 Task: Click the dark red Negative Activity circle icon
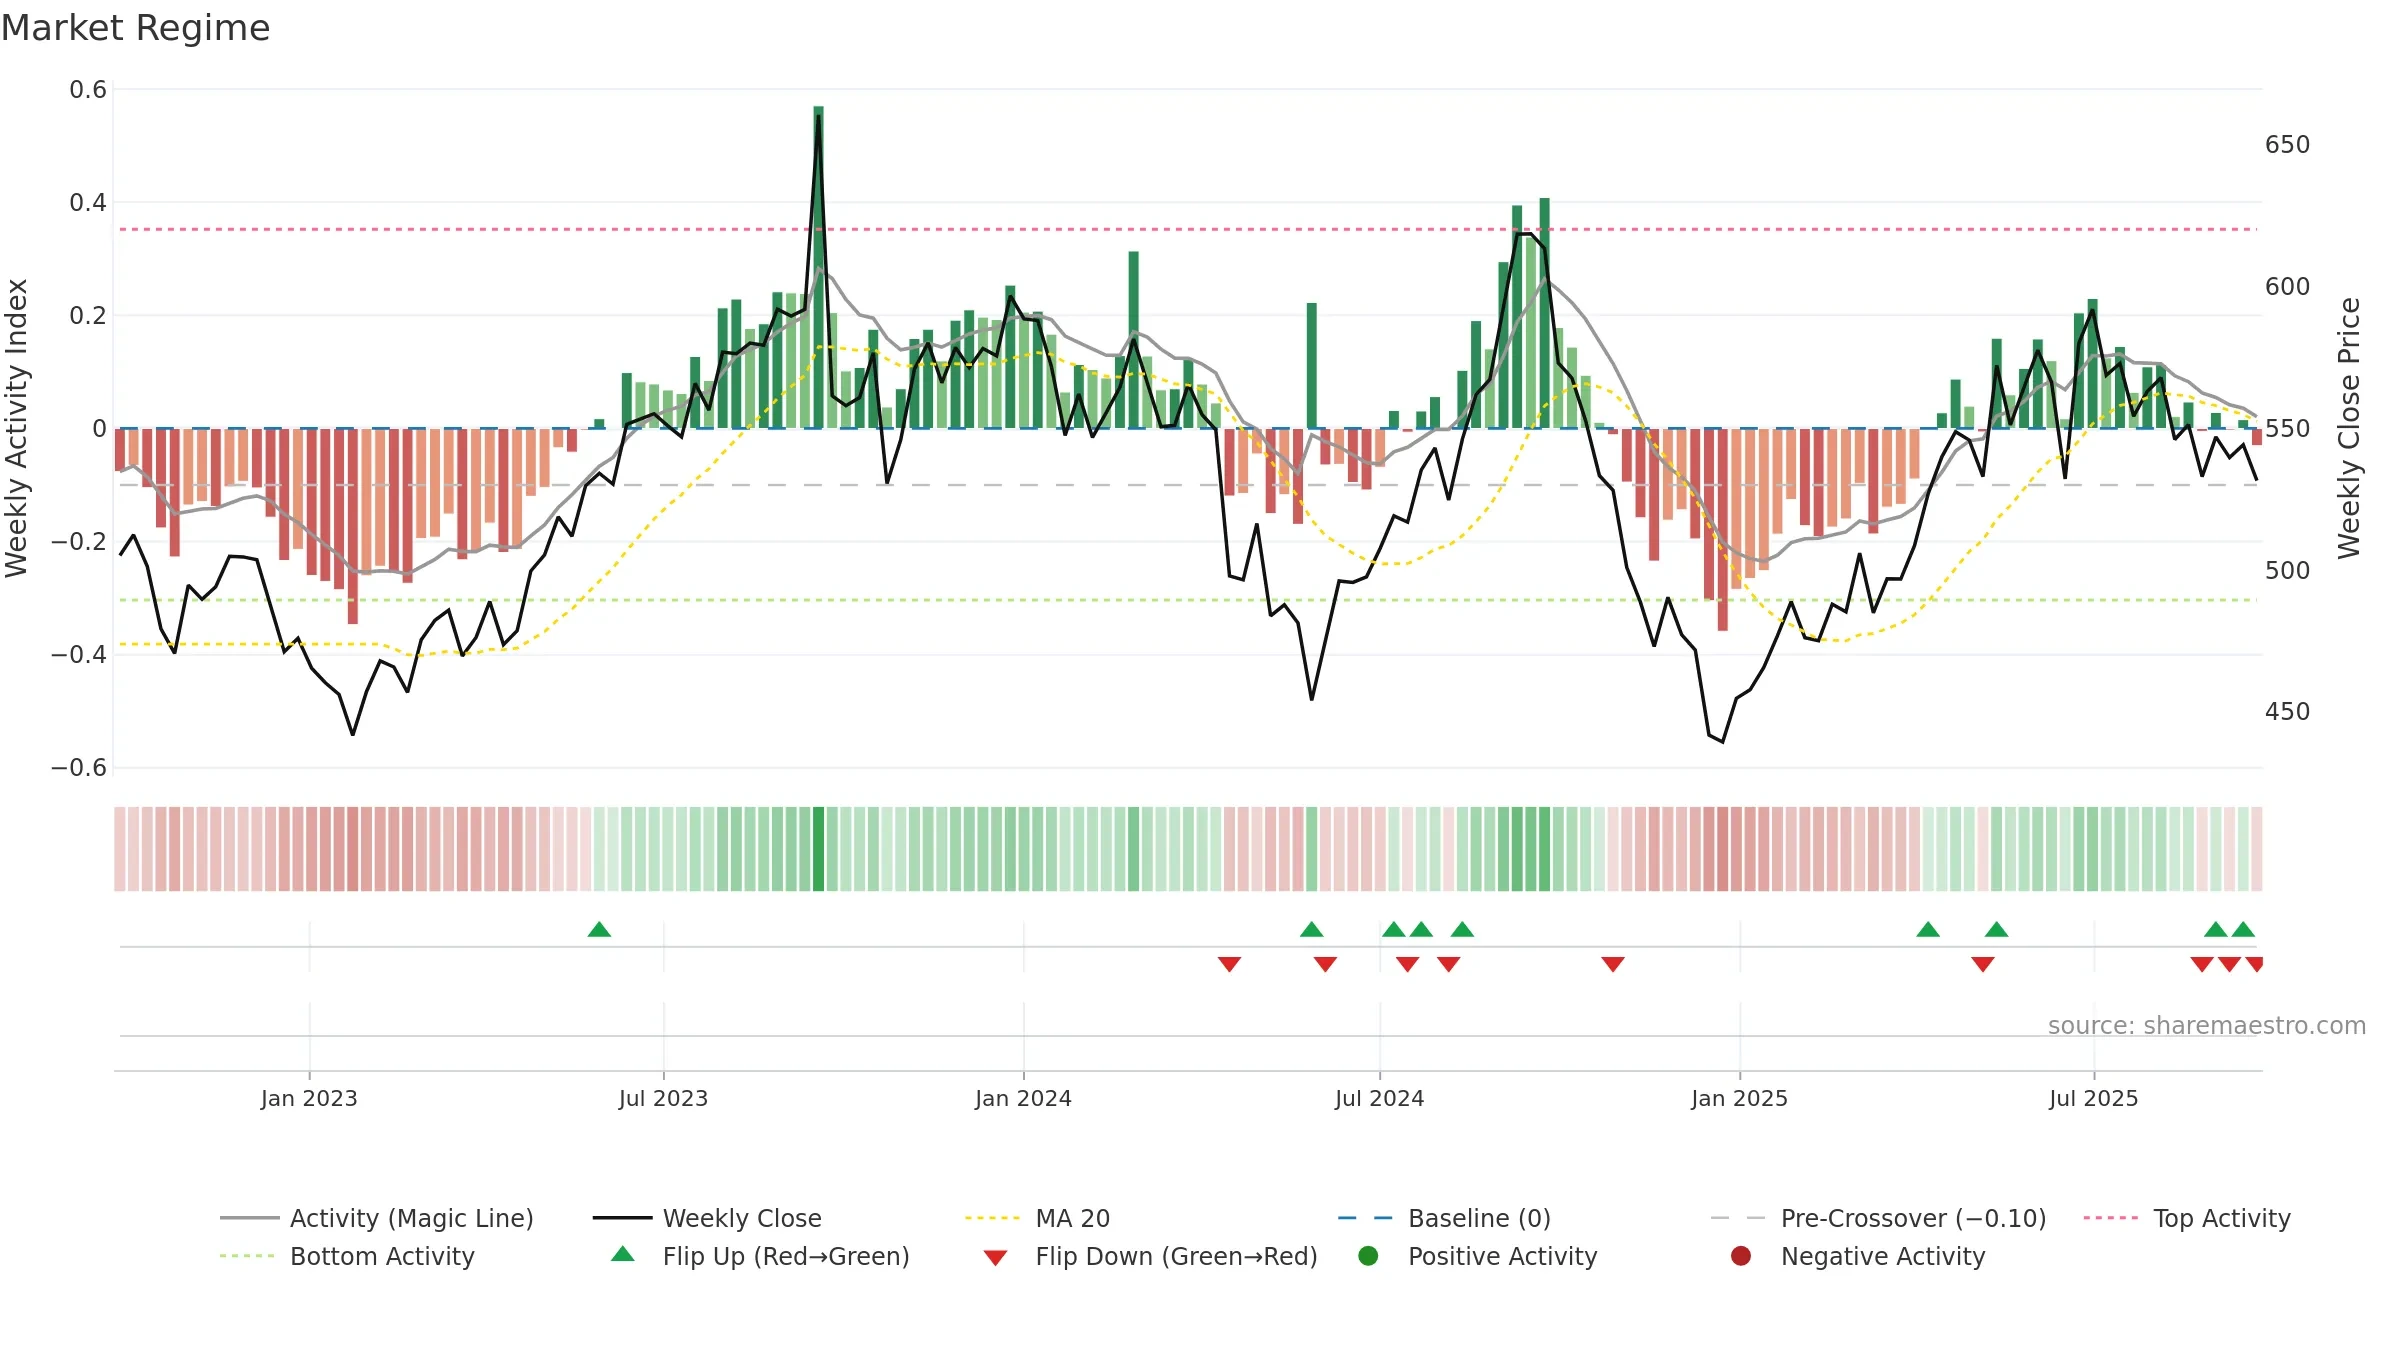coord(1741,1256)
